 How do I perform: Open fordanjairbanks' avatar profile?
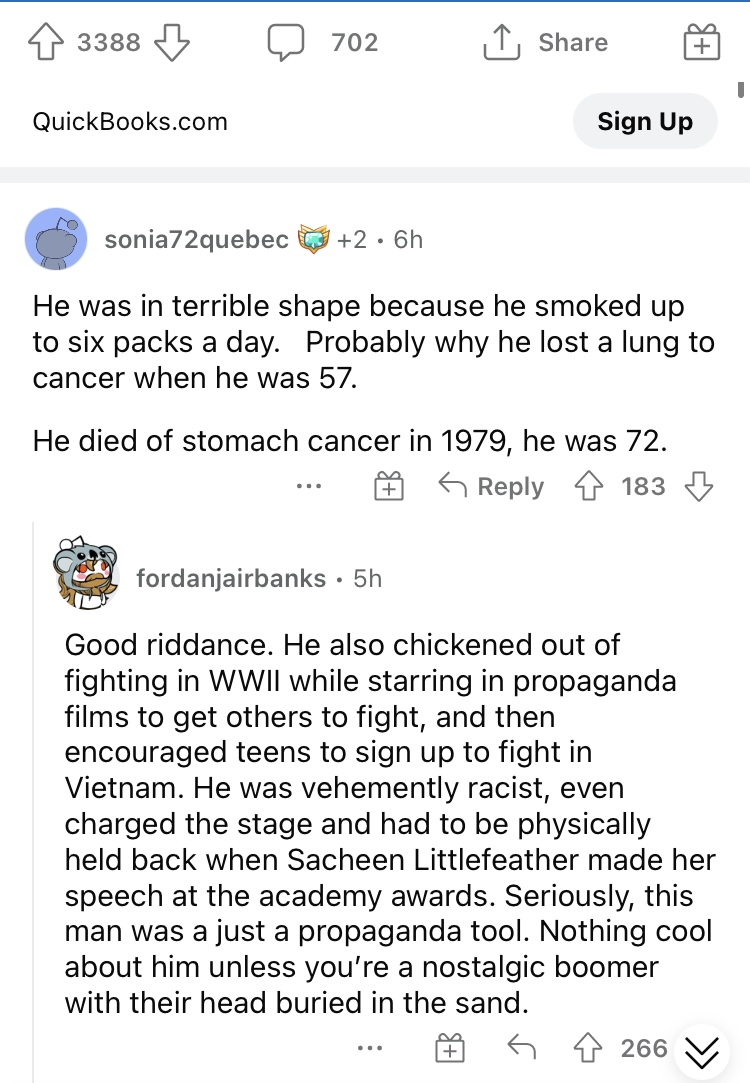(x=86, y=573)
